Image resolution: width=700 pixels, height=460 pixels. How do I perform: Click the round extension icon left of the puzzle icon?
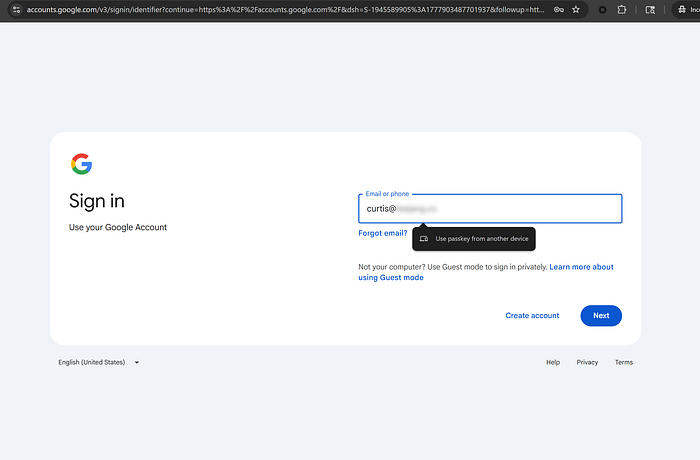tap(602, 9)
